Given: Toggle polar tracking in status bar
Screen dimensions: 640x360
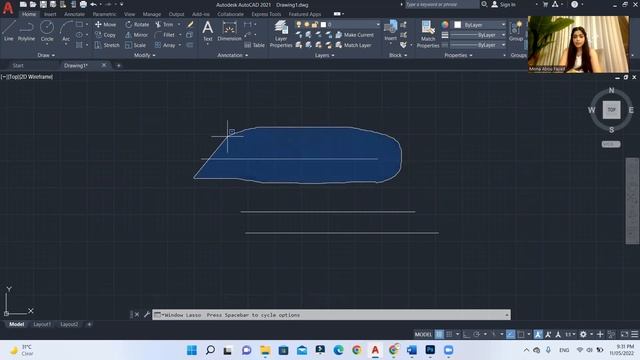Looking at the screenshot, I should pos(476,334).
